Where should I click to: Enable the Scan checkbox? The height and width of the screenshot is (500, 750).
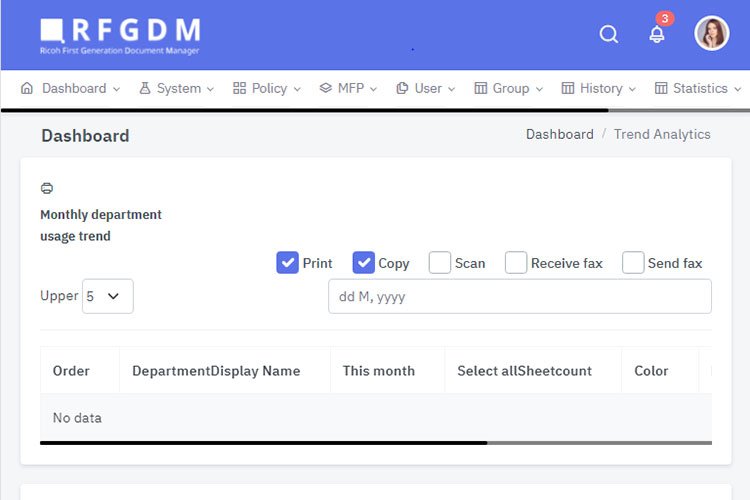click(440, 263)
